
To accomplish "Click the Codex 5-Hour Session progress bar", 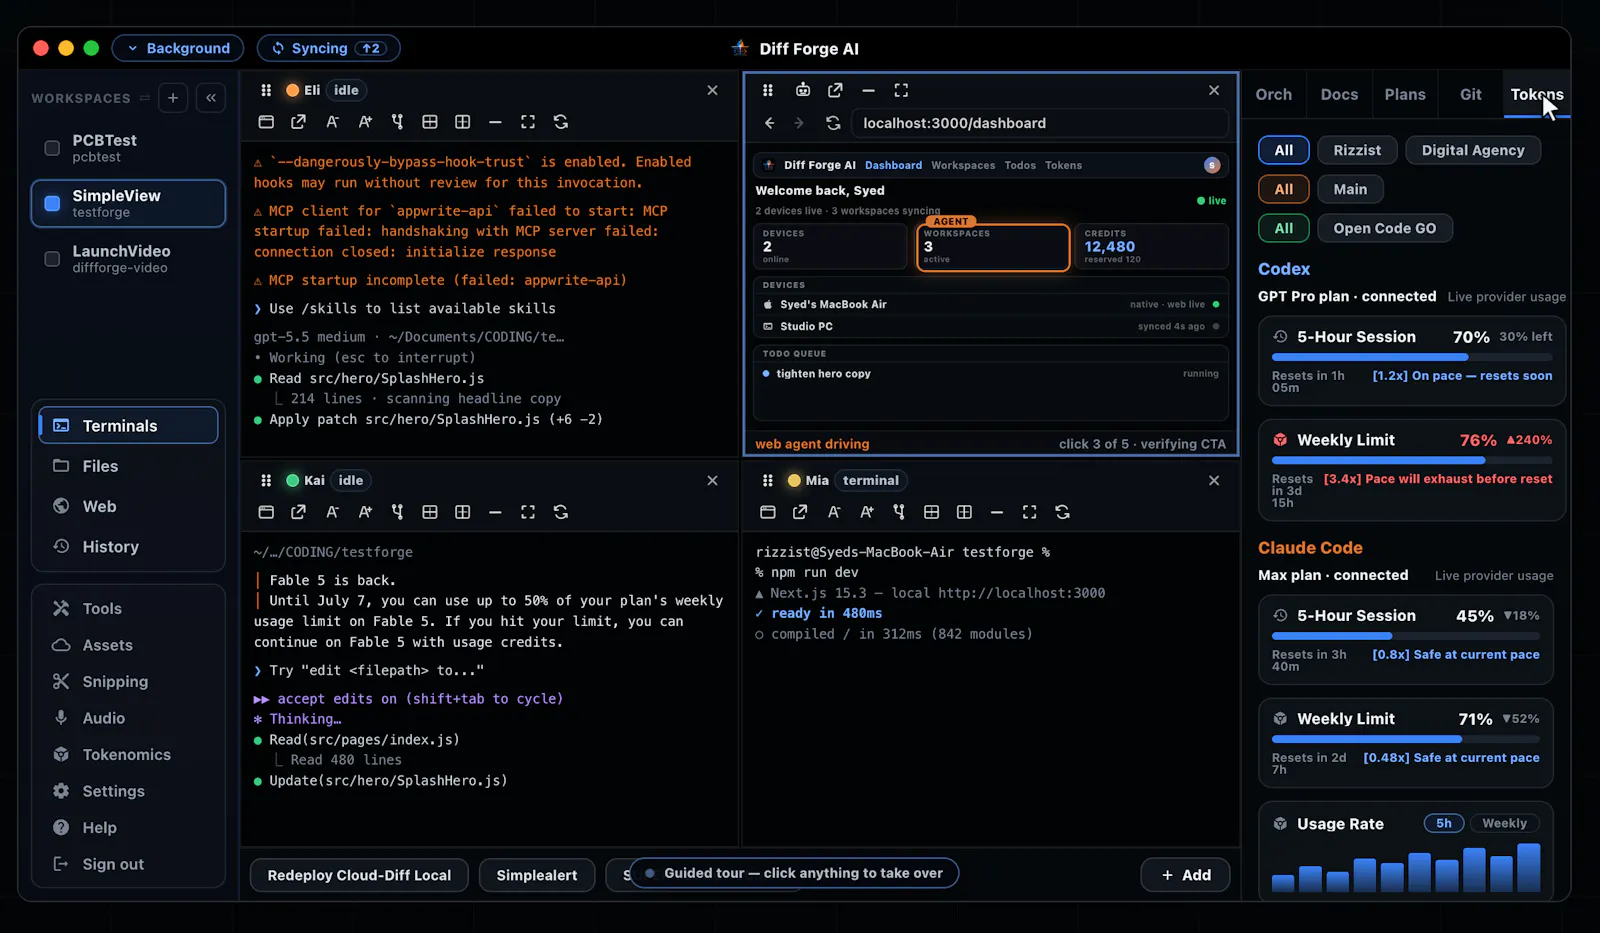I will point(1412,357).
